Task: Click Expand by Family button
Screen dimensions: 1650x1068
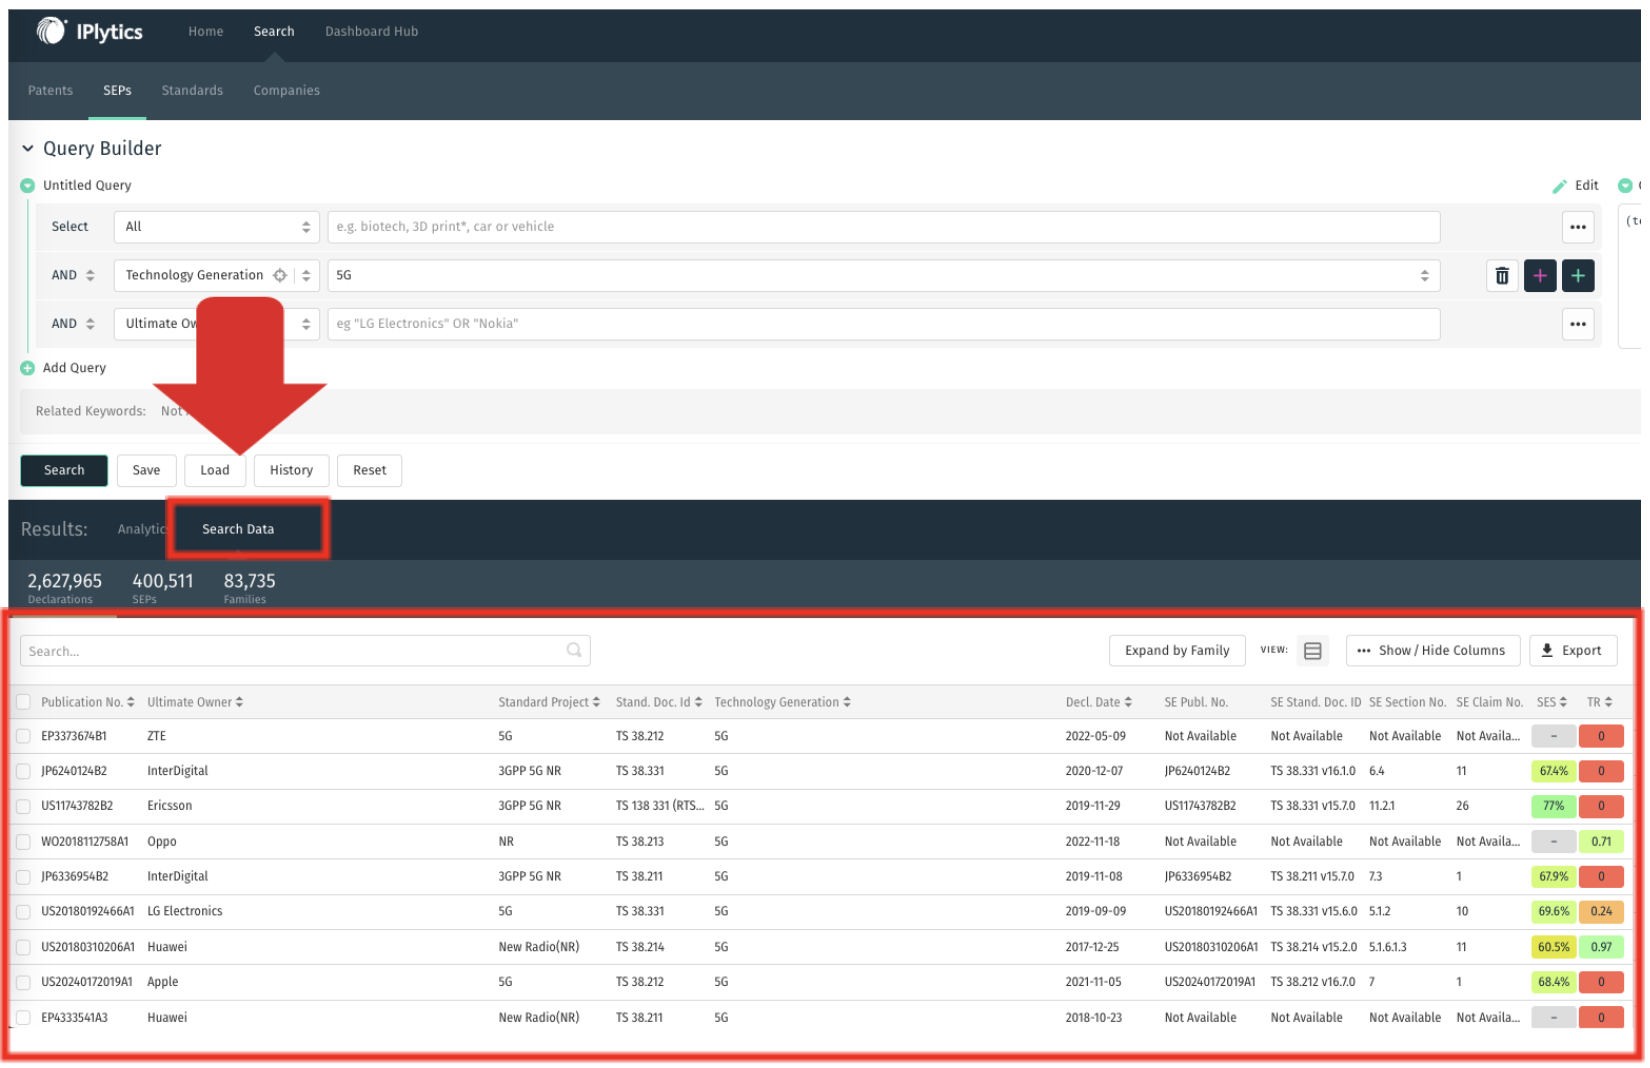Action: 1177,651
